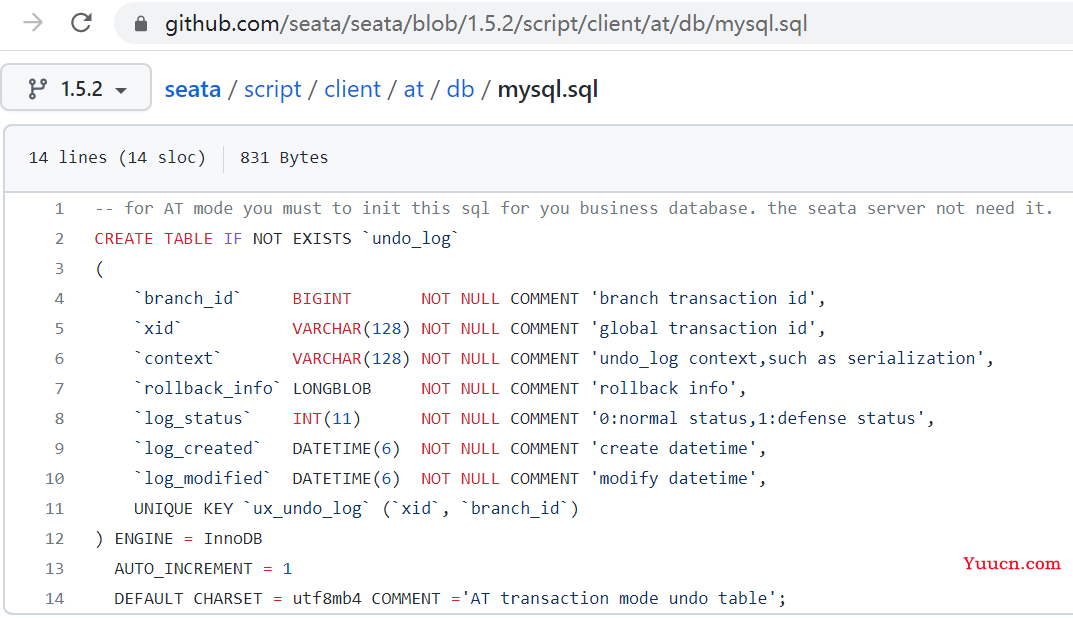Select line number 13
This screenshot has width=1073, height=618.
point(55,569)
